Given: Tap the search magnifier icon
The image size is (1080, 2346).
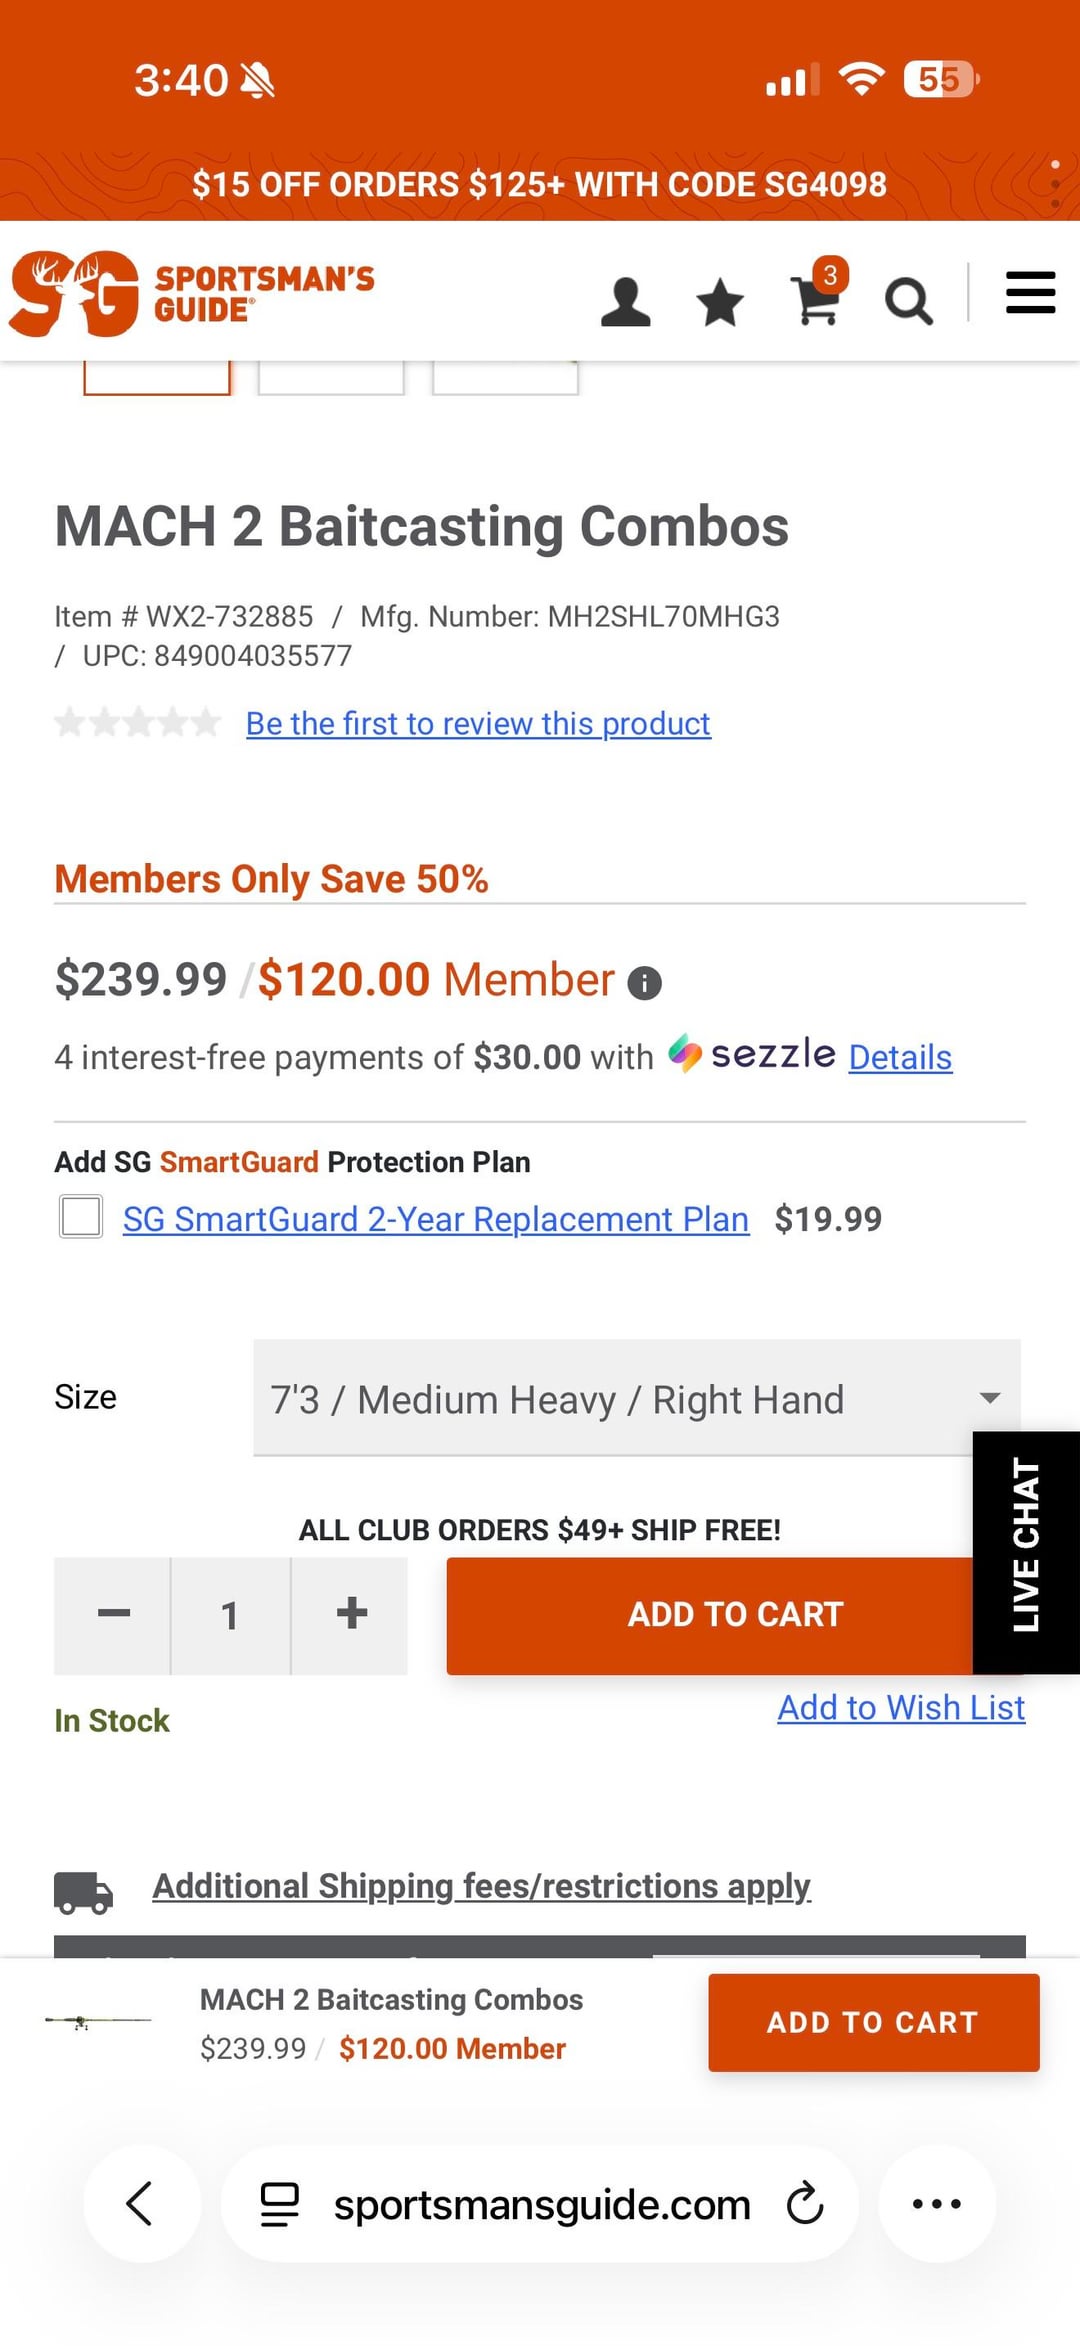Looking at the screenshot, I should tap(908, 301).
